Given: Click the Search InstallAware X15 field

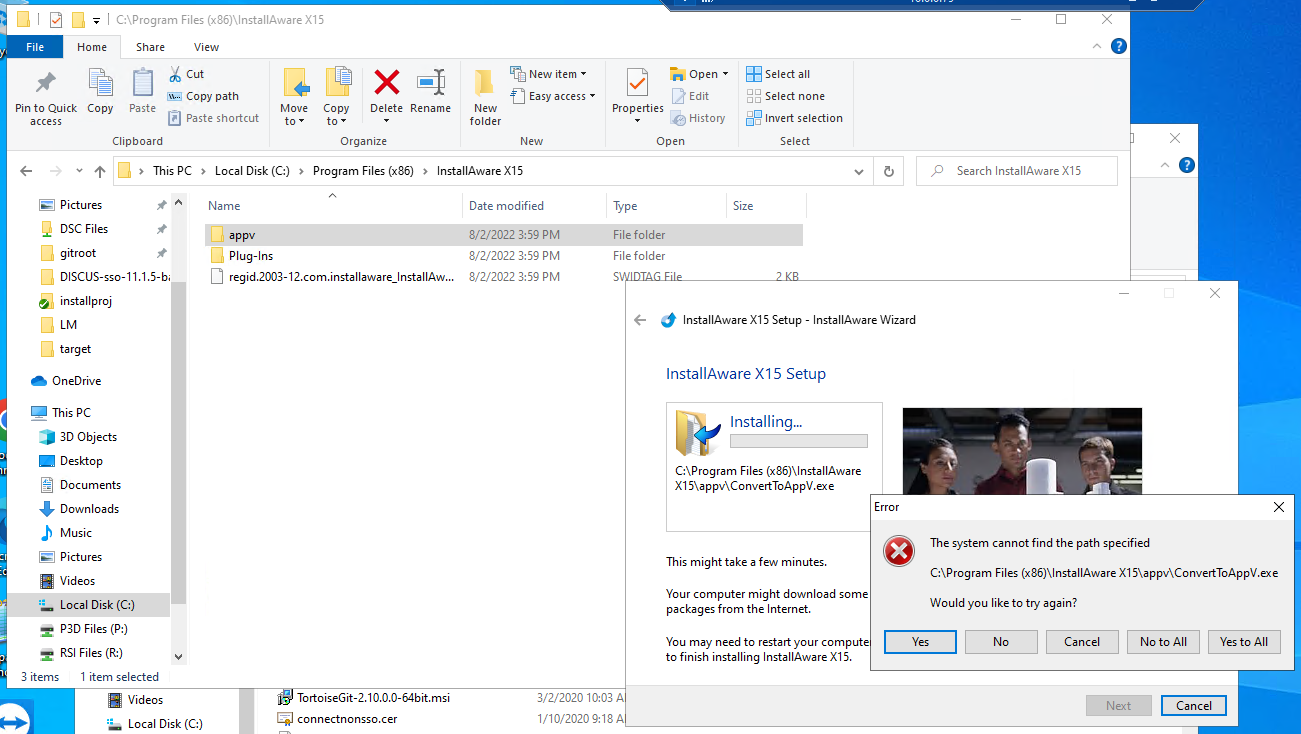Looking at the screenshot, I should click(1017, 171).
